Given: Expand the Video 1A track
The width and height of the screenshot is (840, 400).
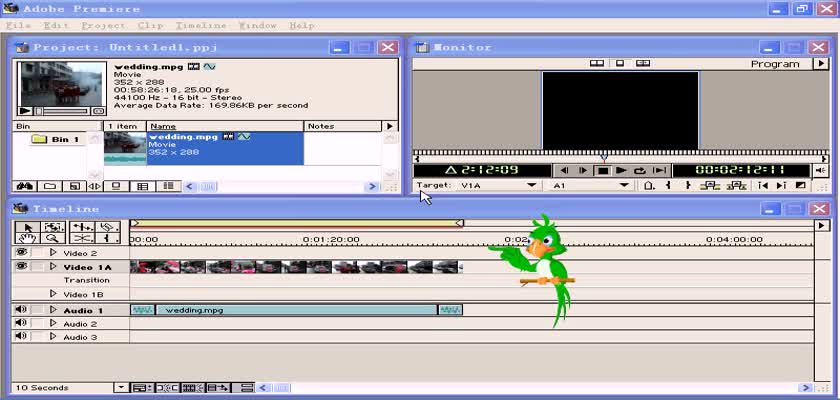Looking at the screenshot, I should (x=53, y=266).
